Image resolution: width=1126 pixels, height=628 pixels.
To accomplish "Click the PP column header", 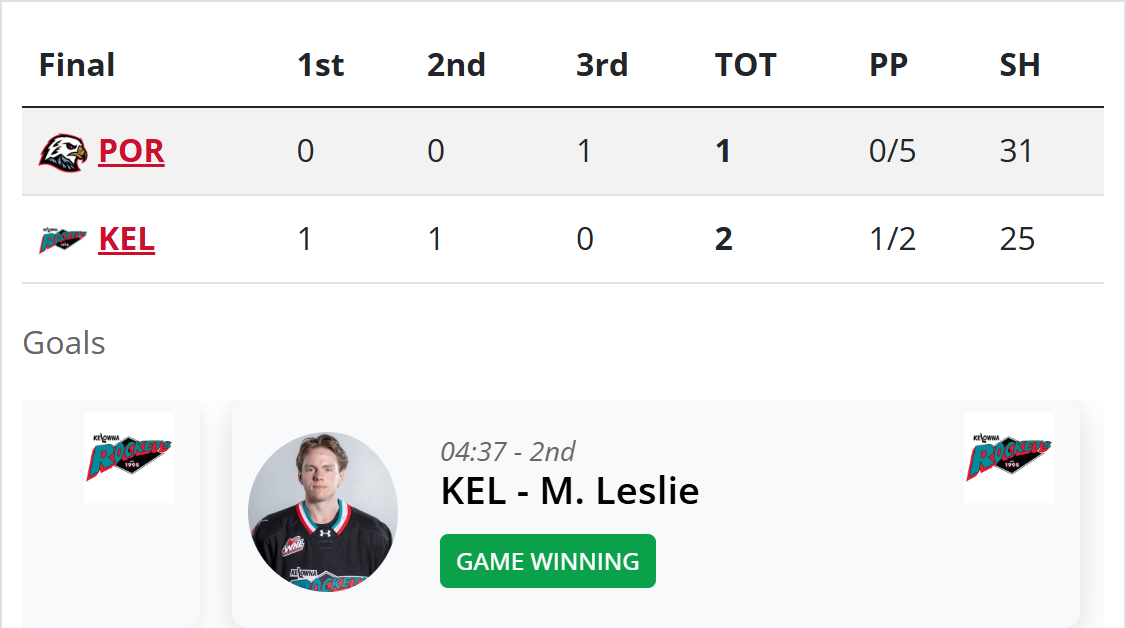I will tap(888, 65).
